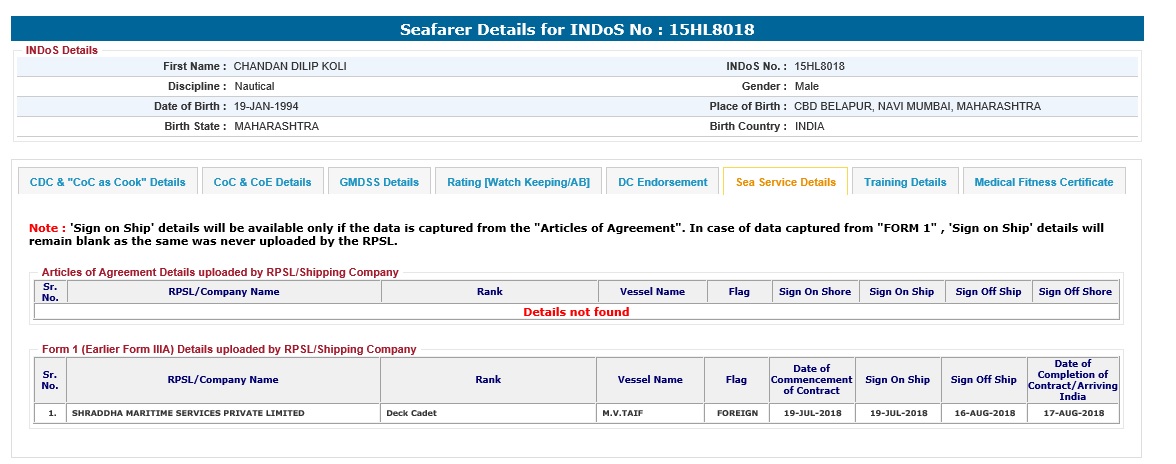Select the GMDSS Details tab

pyautogui.click(x=379, y=182)
